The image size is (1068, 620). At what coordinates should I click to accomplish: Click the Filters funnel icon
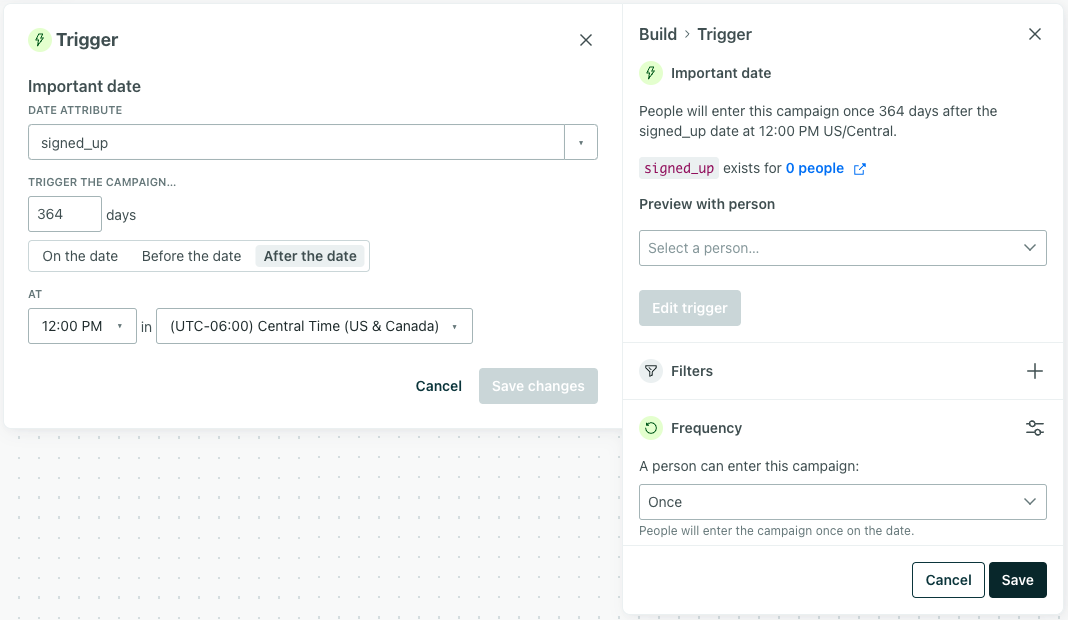pyautogui.click(x=651, y=371)
